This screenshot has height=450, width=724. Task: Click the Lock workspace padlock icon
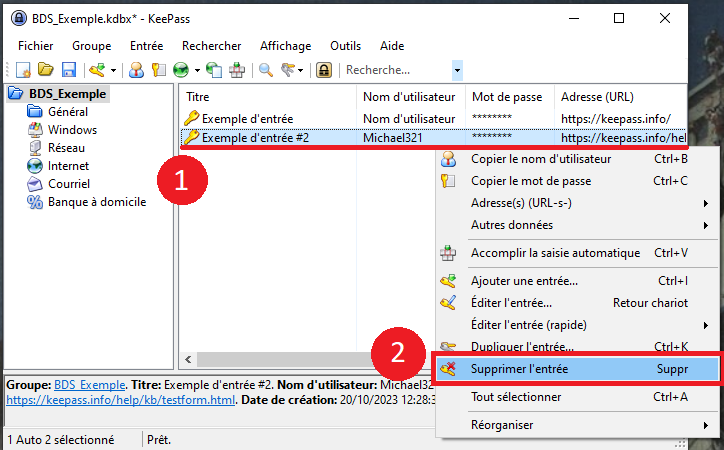(324, 70)
